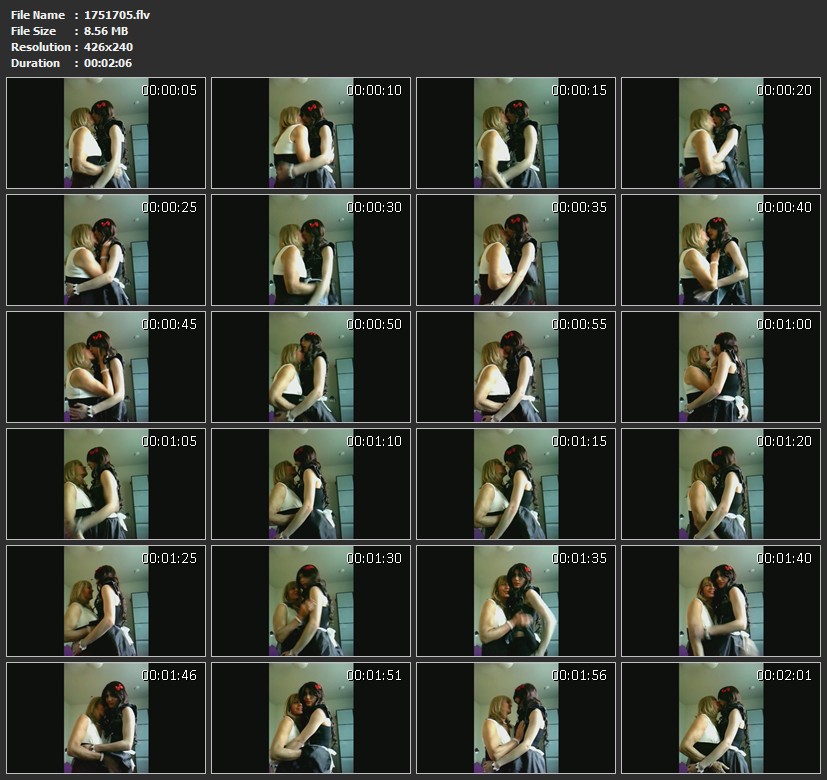Click the thumbnail marked 00:00:25
827x780 pixels.
(x=106, y=250)
